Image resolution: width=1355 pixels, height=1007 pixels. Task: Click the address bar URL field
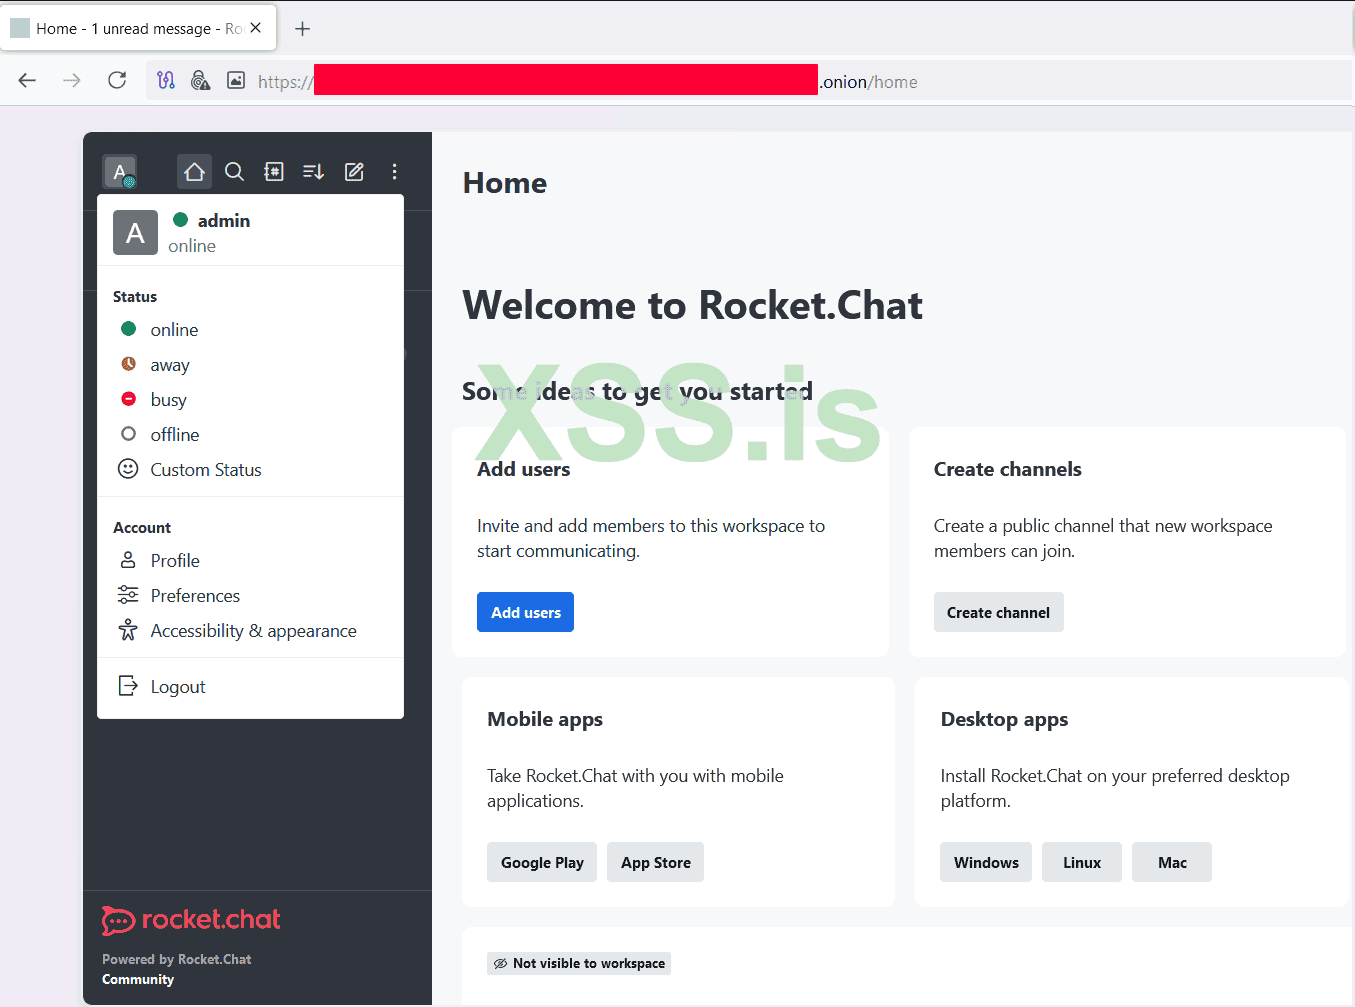pyautogui.click(x=750, y=81)
